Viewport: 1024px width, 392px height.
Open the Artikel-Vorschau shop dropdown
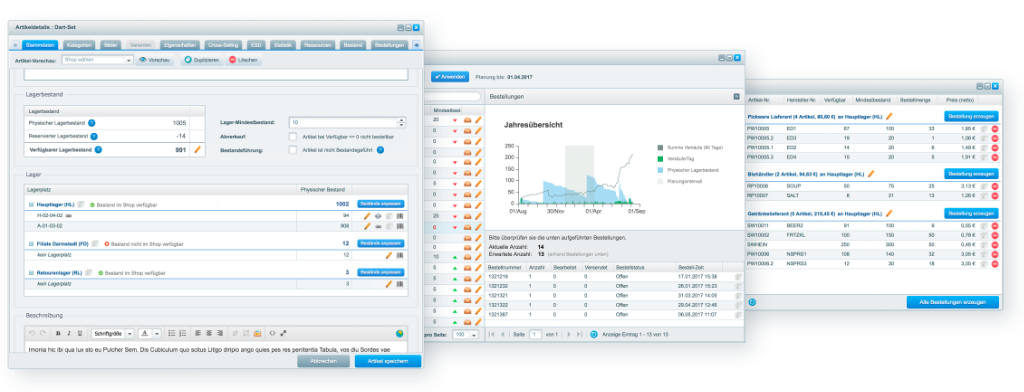click(x=97, y=59)
